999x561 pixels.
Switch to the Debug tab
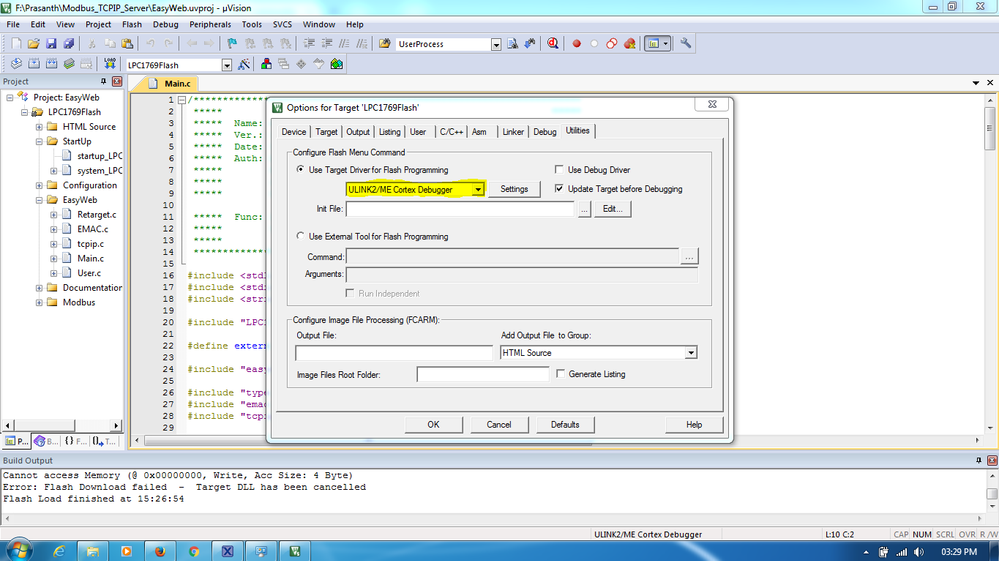(x=545, y=132)
